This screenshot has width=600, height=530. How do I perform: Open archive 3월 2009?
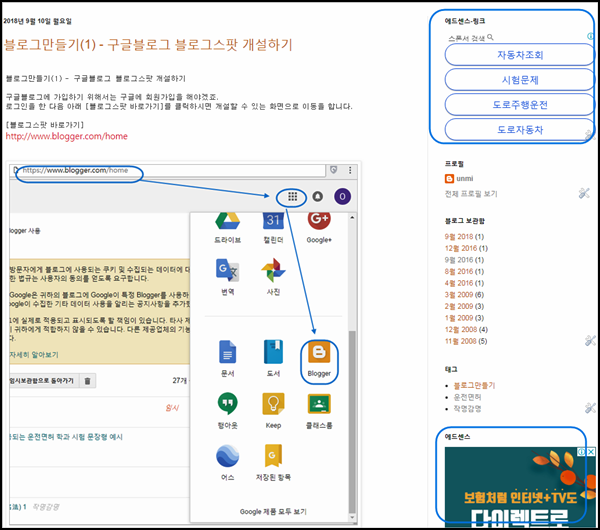459,295
